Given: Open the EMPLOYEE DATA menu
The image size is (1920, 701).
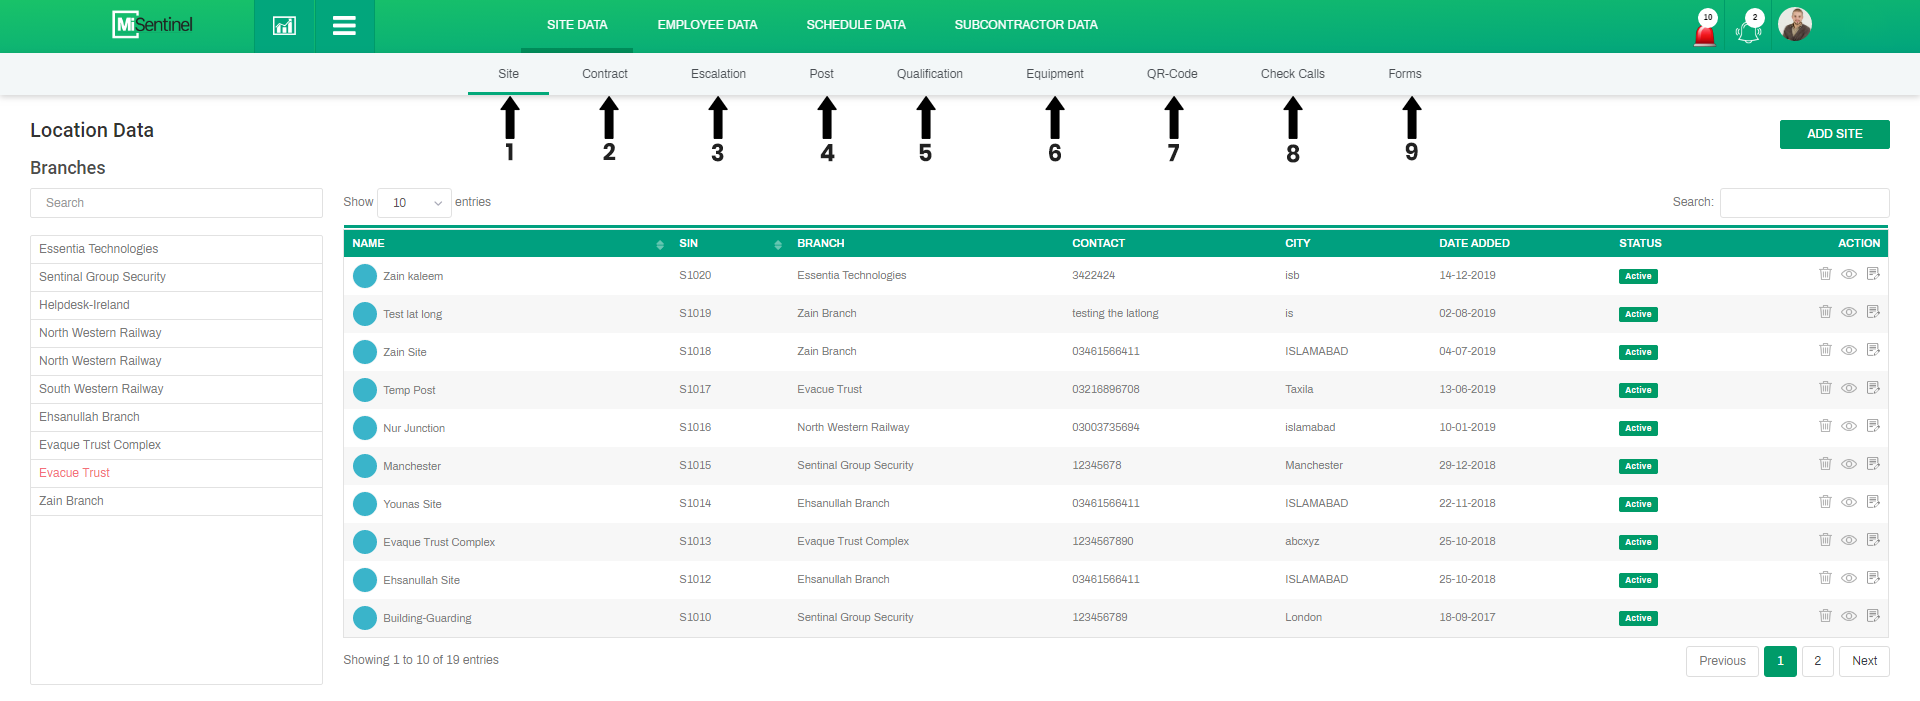Looking at the screenshot, I should click(707, 25).
